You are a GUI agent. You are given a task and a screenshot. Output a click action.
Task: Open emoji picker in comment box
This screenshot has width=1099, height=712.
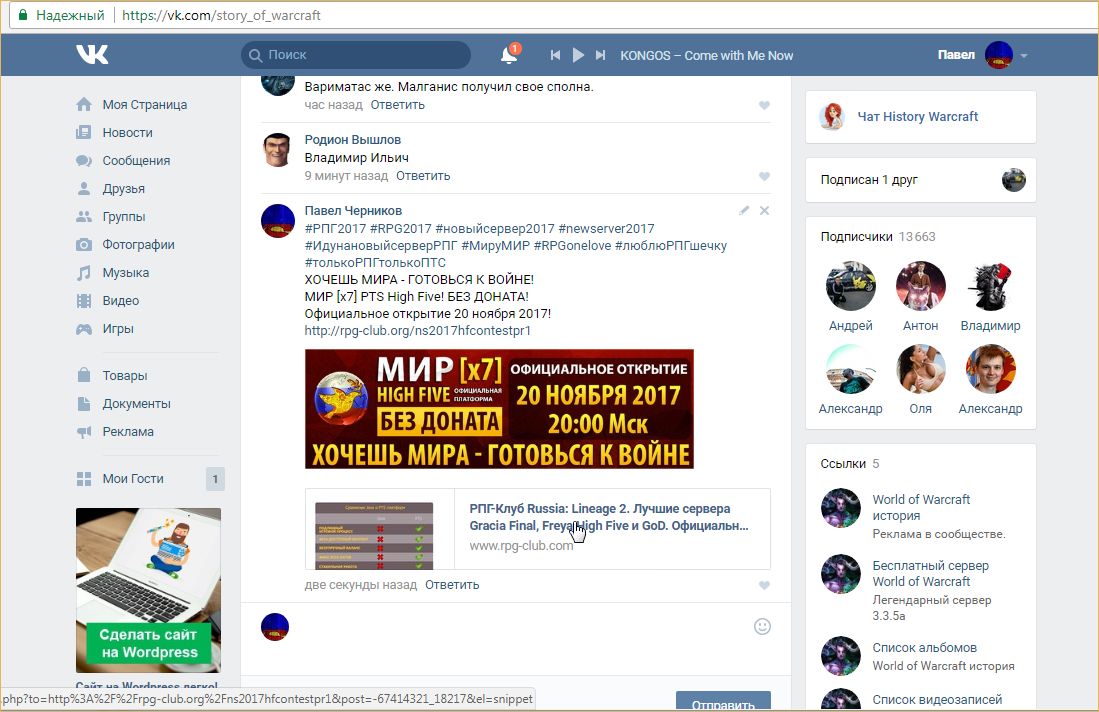point(762,626)
